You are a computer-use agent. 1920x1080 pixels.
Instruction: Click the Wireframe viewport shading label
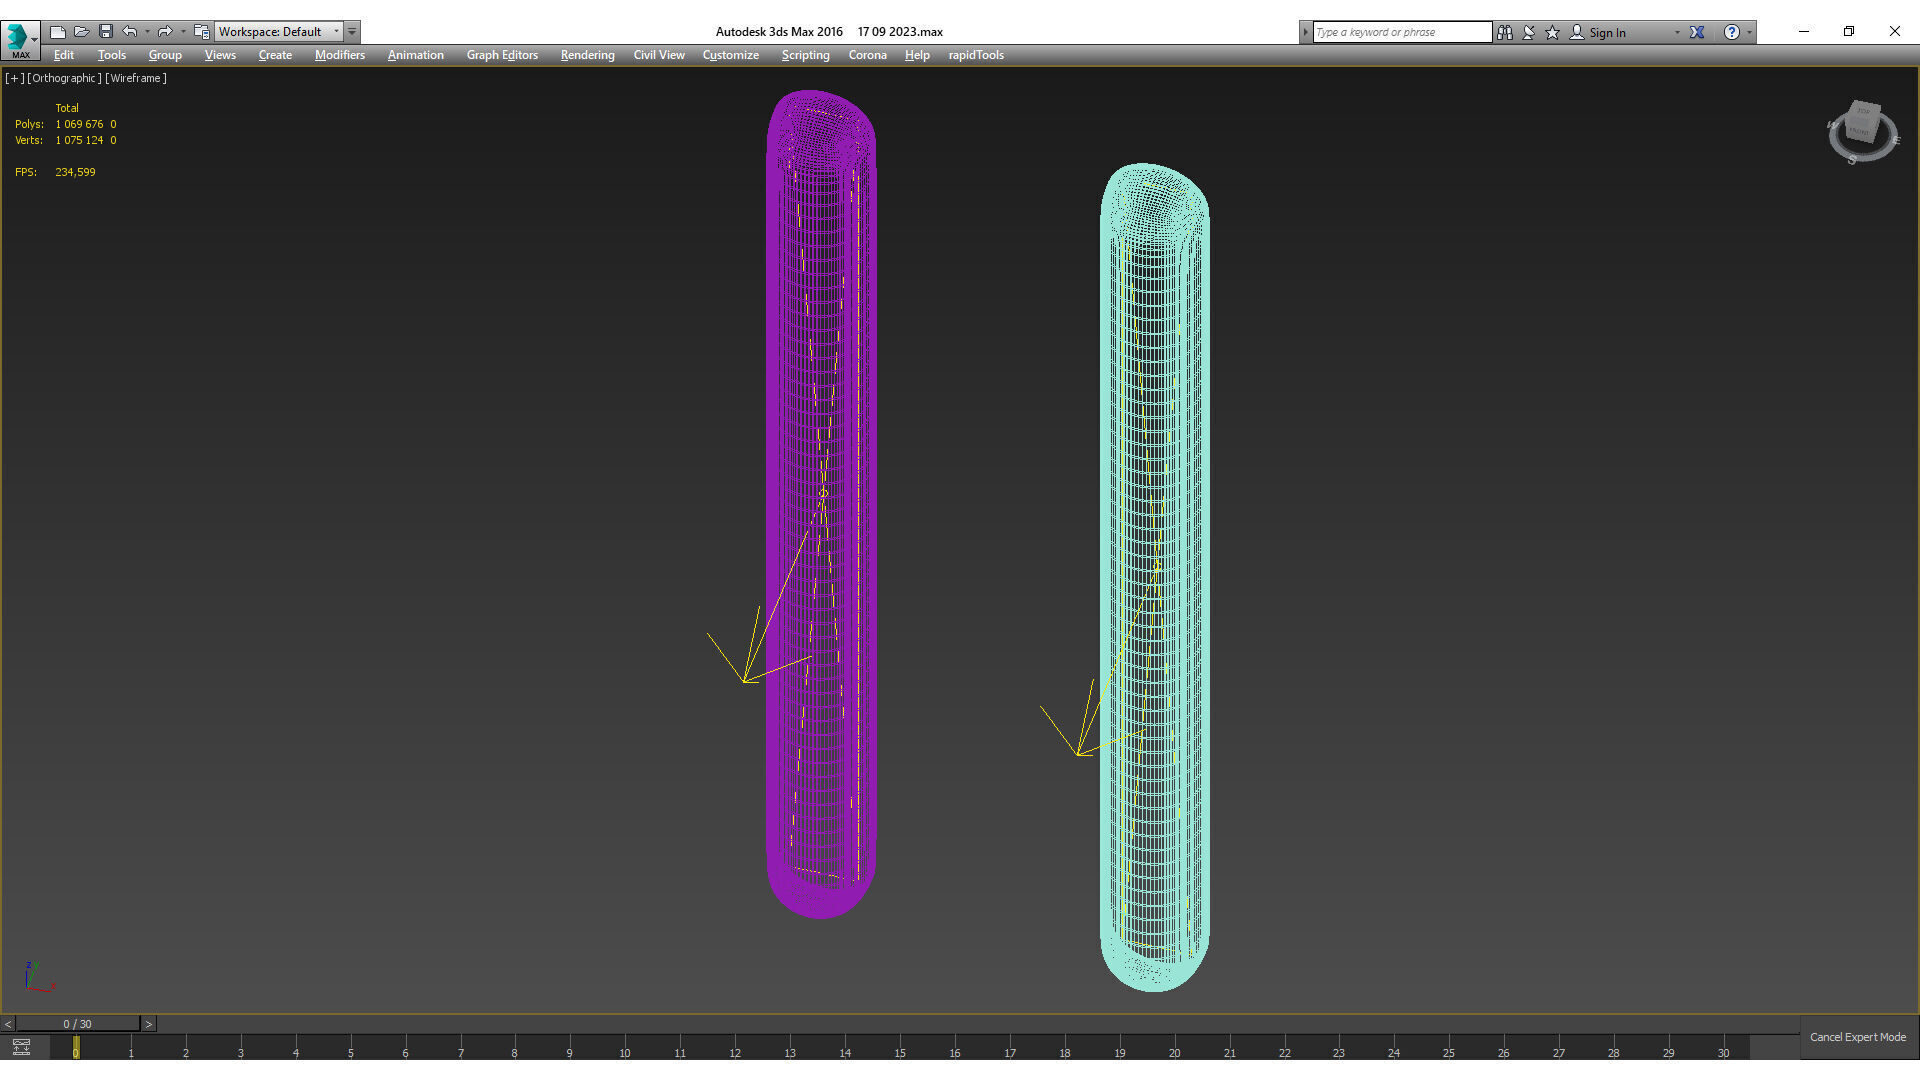tap(136, 78)
